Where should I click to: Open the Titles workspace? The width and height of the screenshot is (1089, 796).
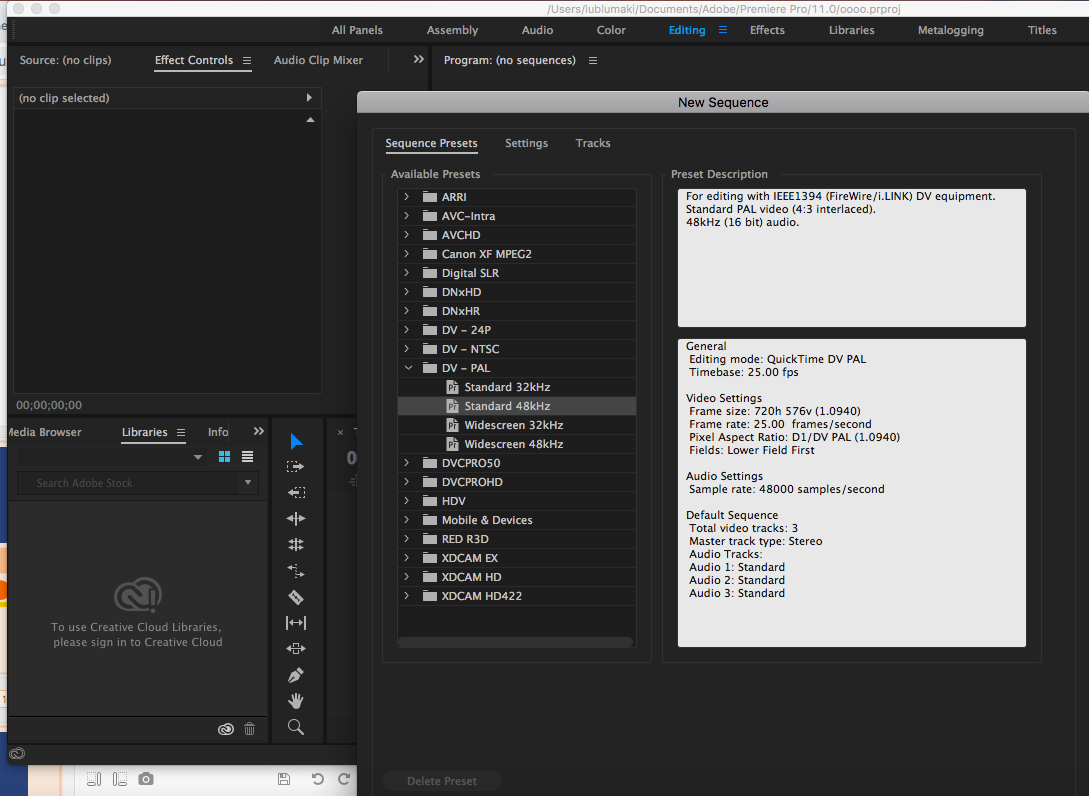coord(1042,30)
